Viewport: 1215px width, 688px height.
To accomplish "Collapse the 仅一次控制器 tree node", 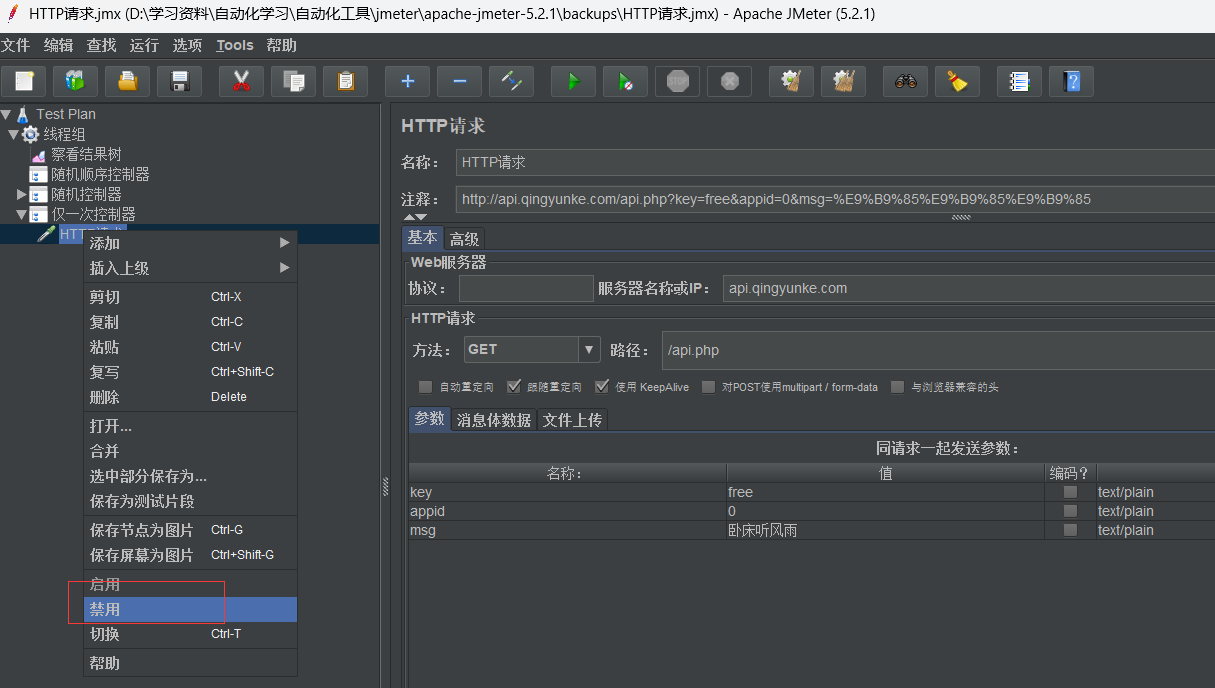I will pos(21,214).
